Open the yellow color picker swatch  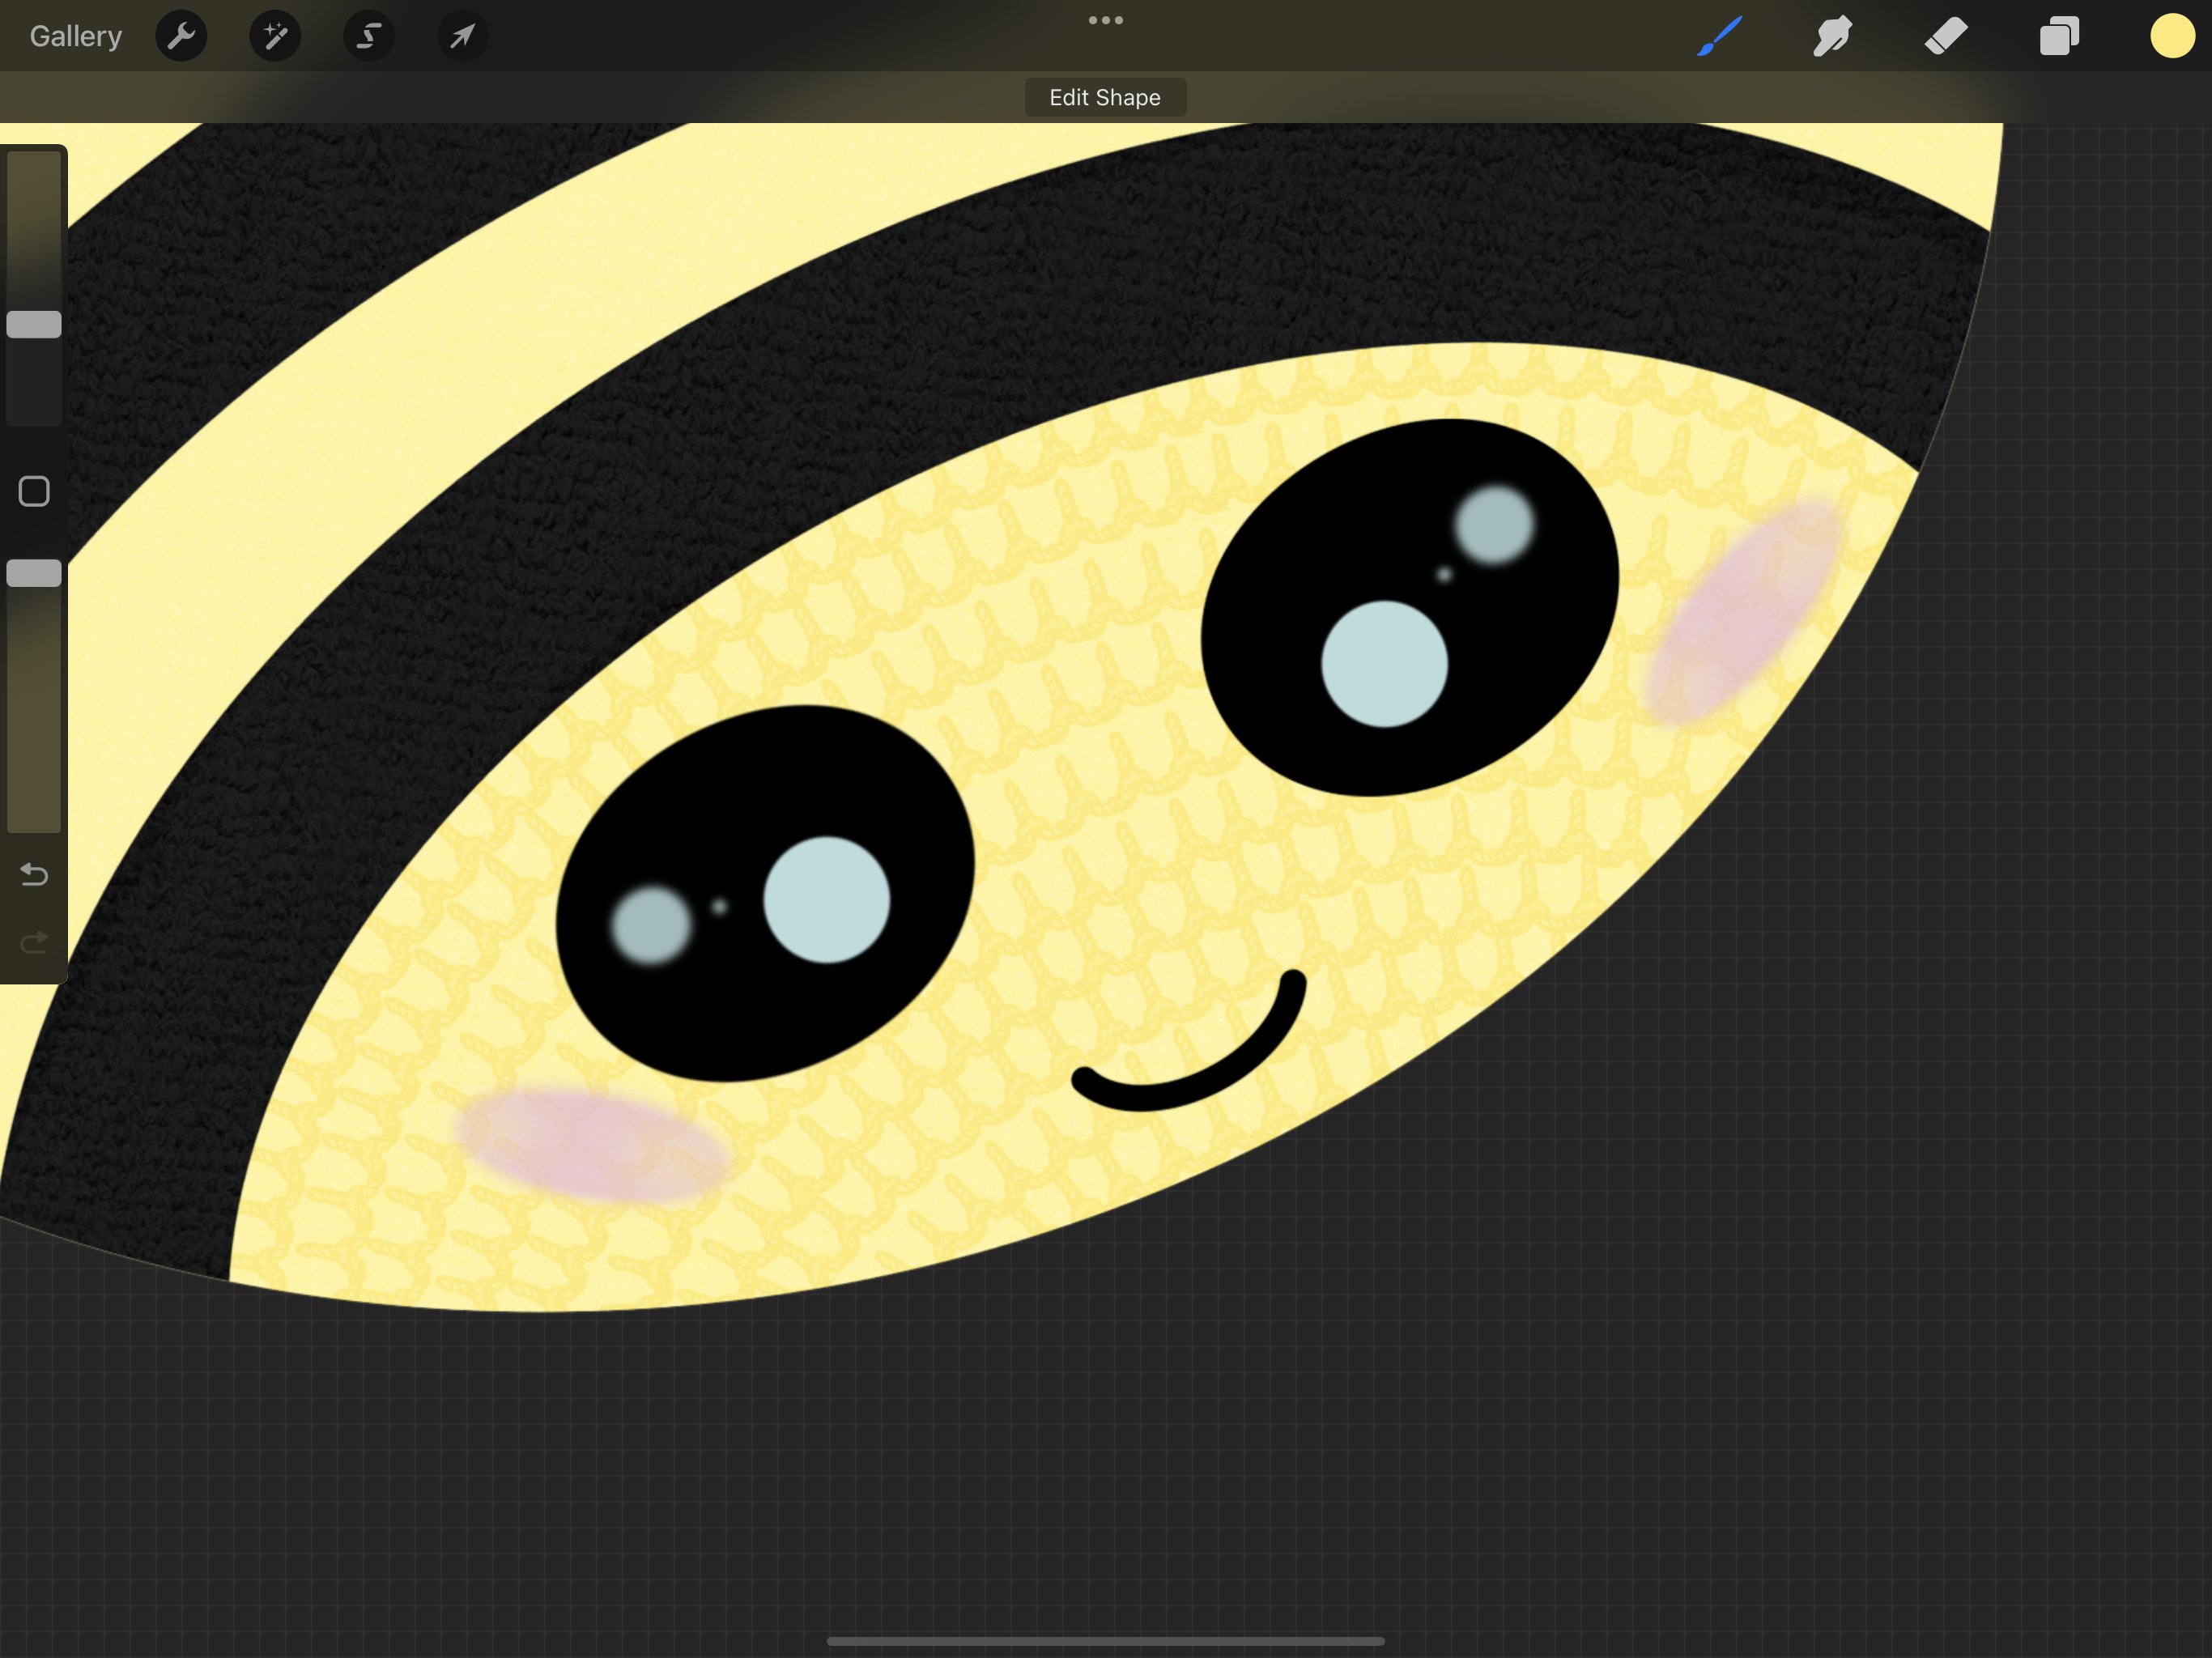(x=2172, y=37)
